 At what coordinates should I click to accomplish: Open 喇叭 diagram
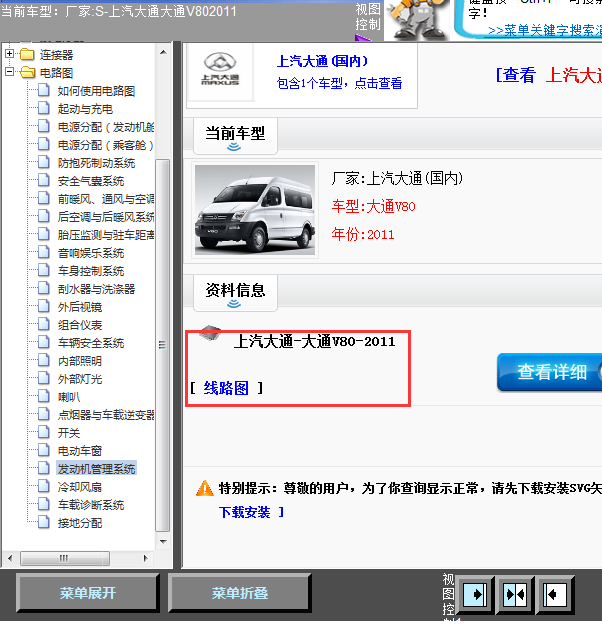pos(69,397)
